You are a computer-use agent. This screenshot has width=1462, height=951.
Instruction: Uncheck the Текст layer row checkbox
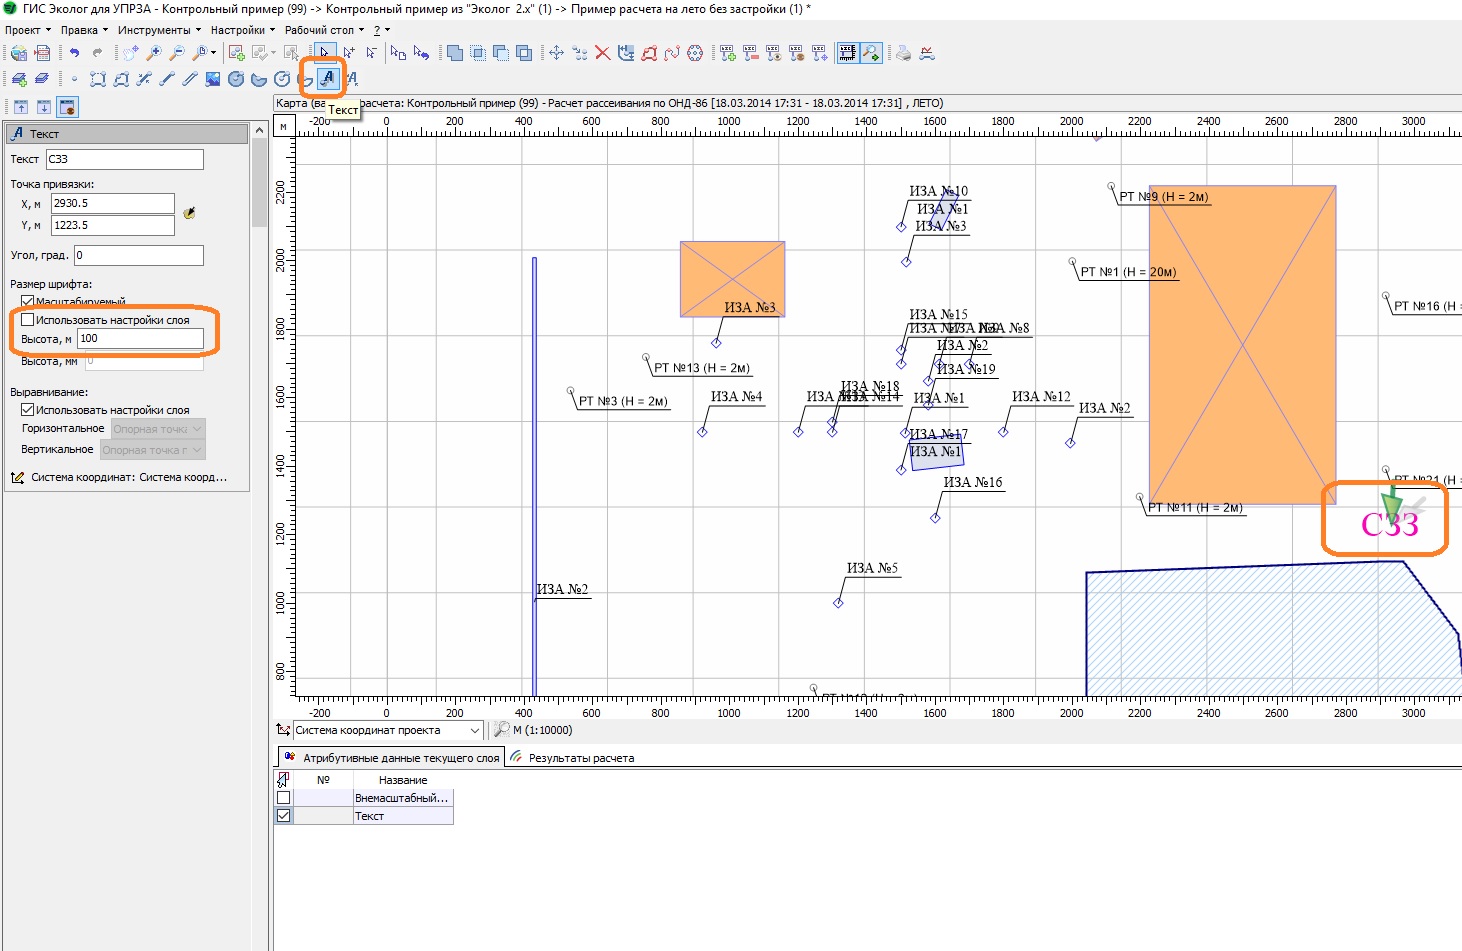(284, 816)
